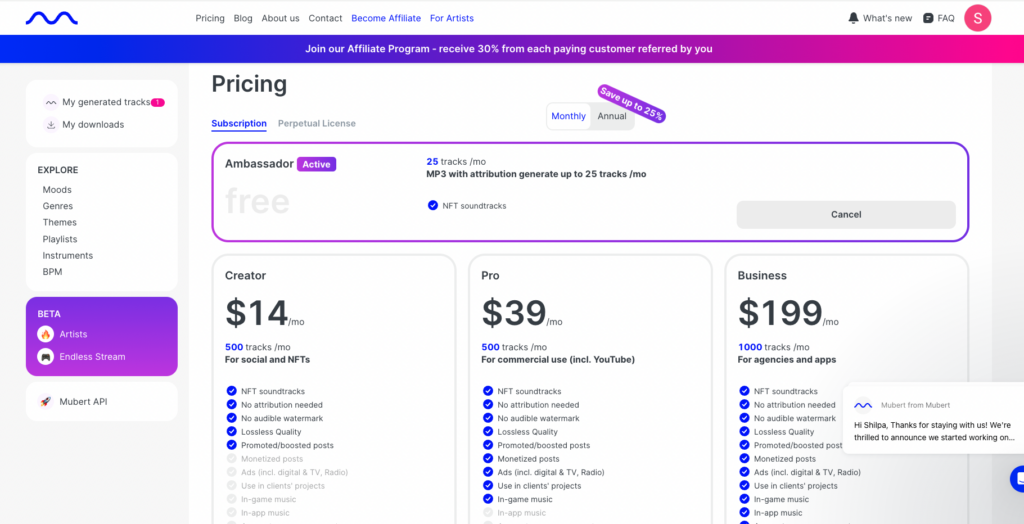The image size is (1024, 524).
Task: Click Business plan NFT soundtracks checkmark
Action: [x=744, y=391]
